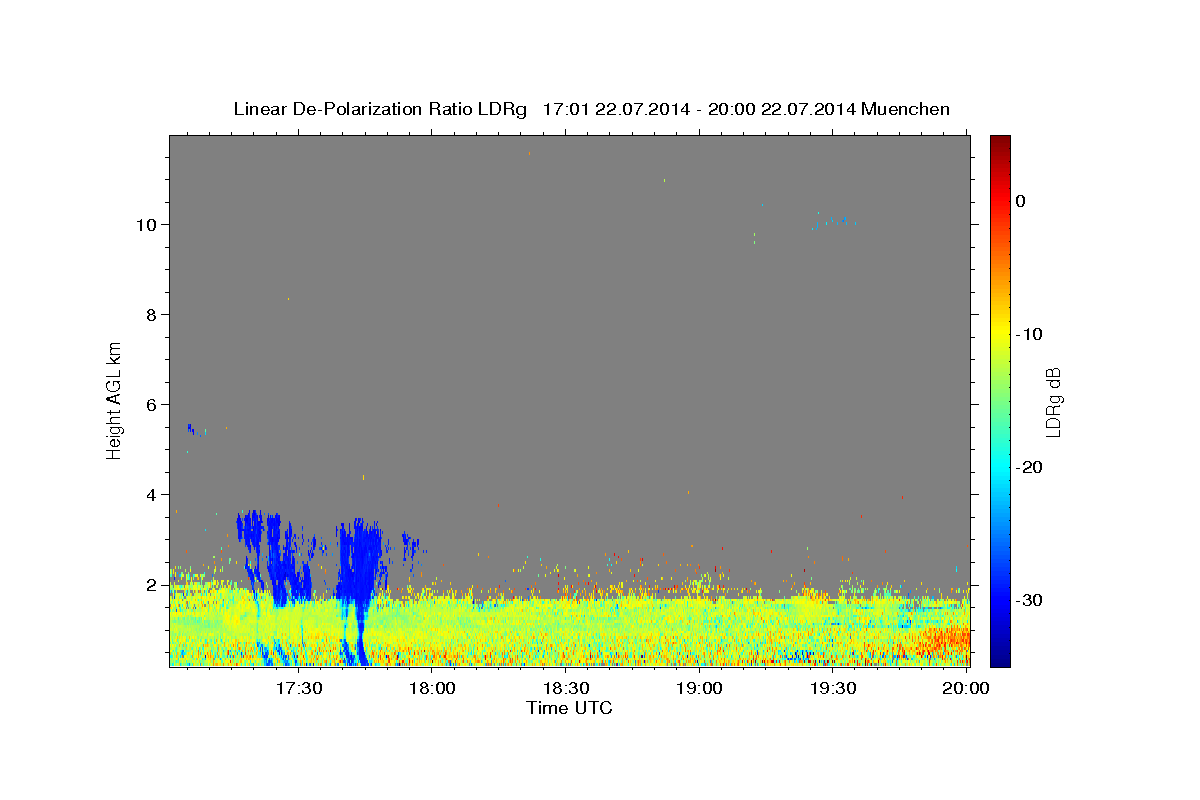
Task: Click the 'Height AGL km' axis label
Action: click(114, 400)
